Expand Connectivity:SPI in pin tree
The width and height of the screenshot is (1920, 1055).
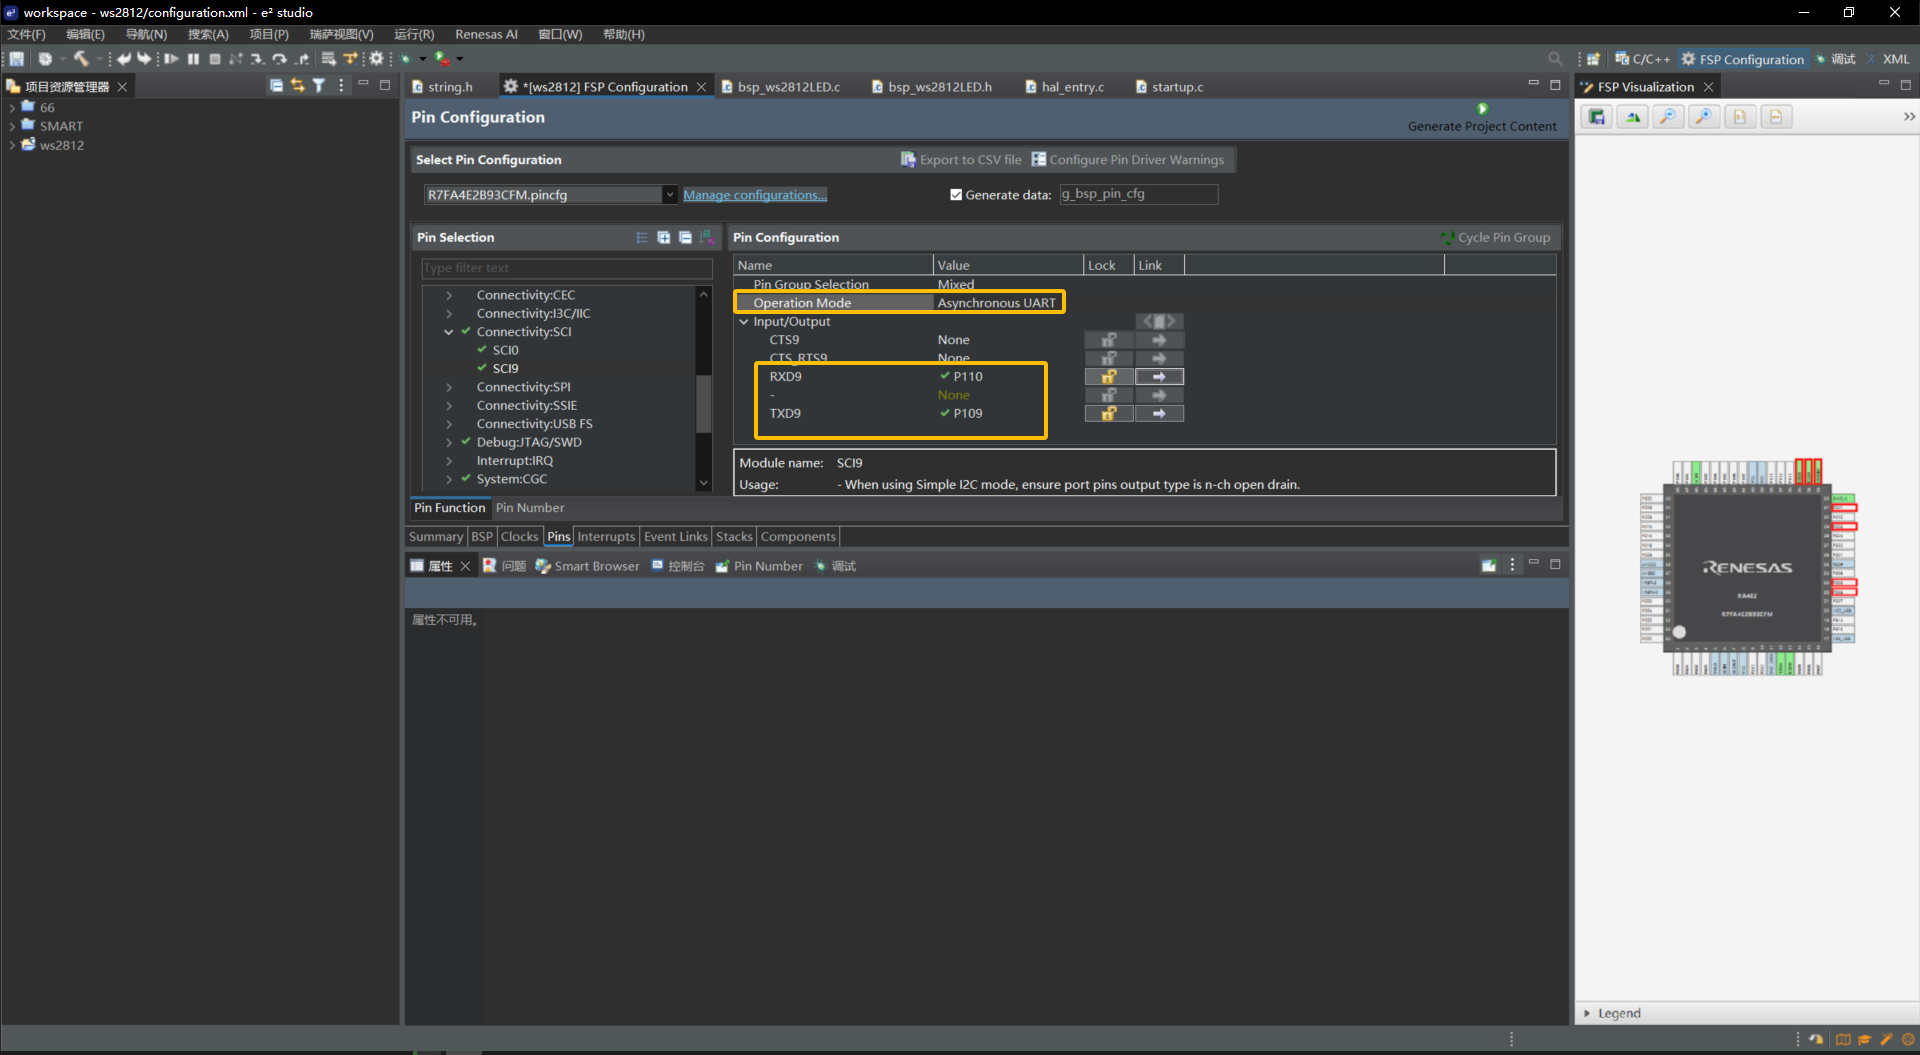(449, 387)
